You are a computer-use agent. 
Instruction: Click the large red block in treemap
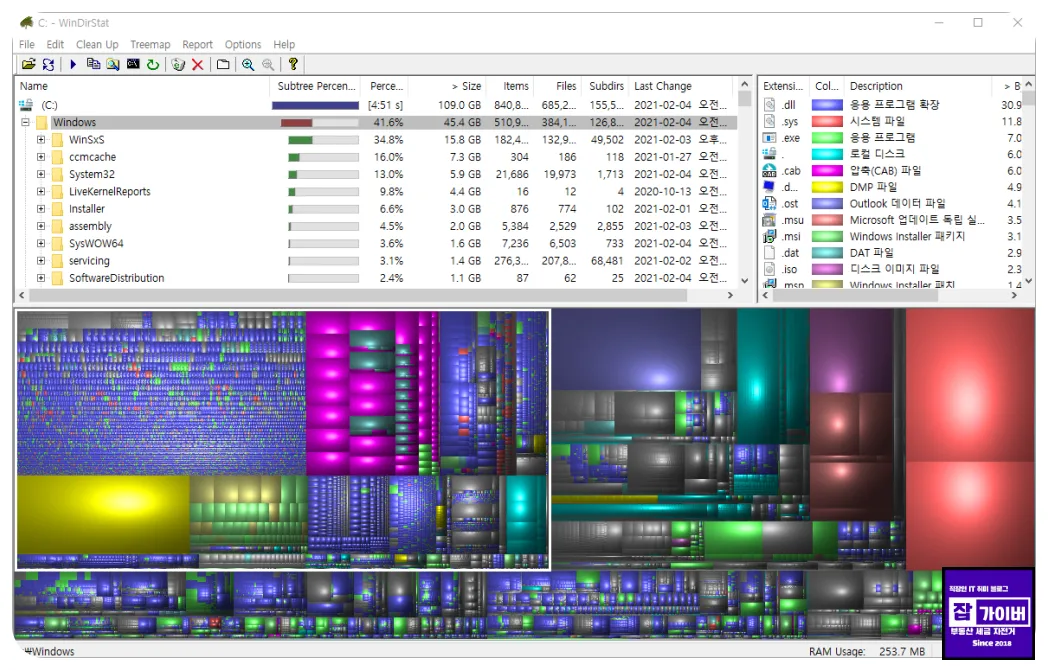(970, 384)
